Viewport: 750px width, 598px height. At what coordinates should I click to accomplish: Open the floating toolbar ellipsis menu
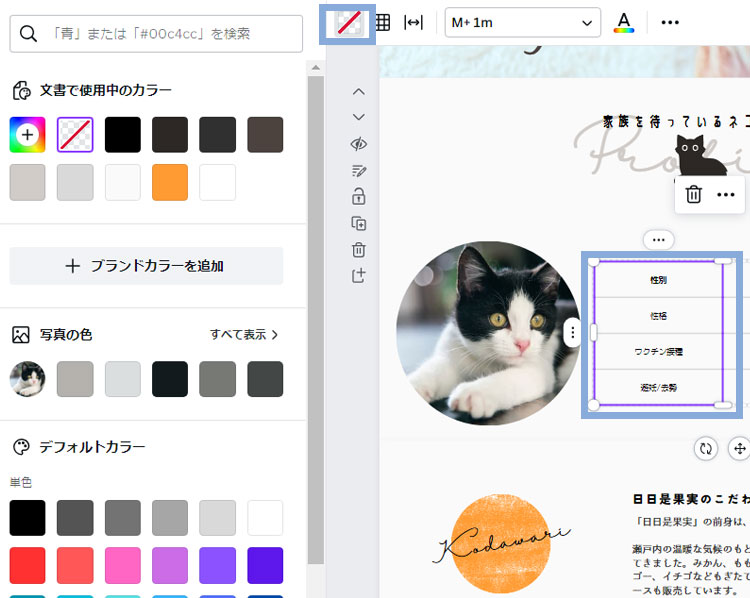coord(726,195)
